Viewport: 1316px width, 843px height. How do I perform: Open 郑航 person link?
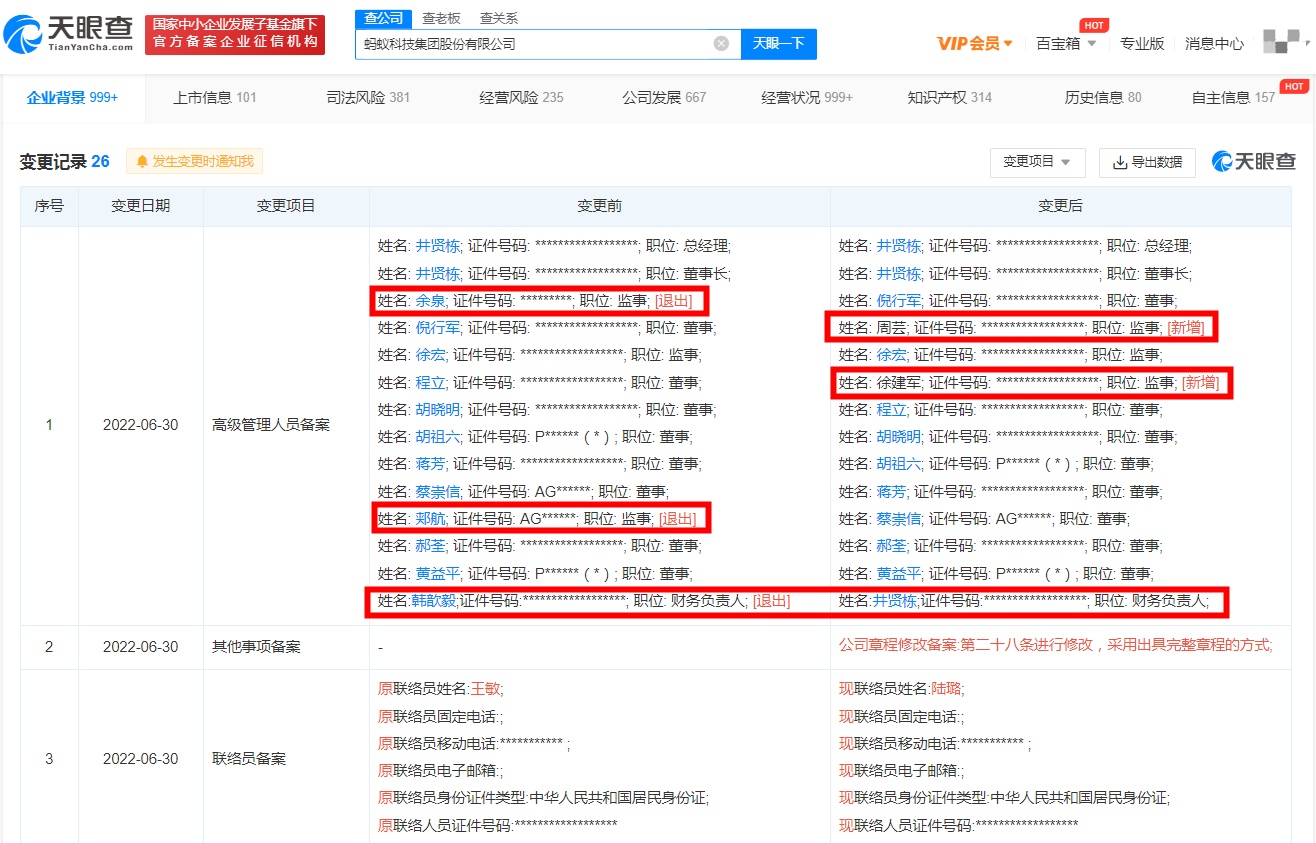(430, 518)
